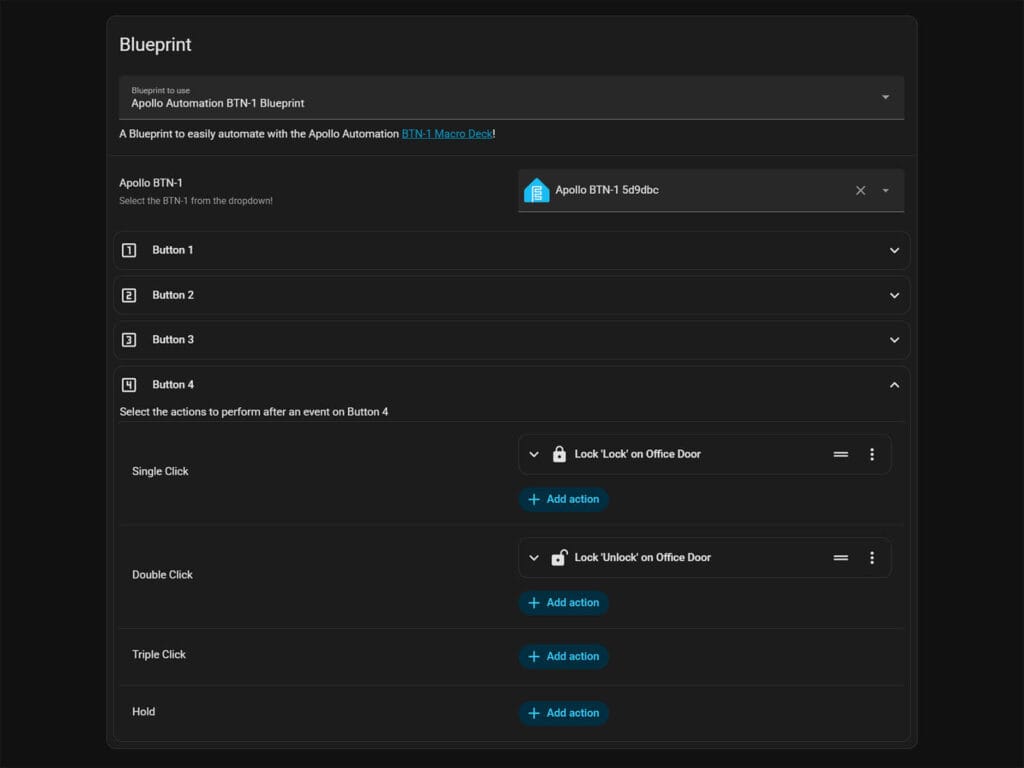Clear the Apollo BTN-1 device selection

coord(860,190)
